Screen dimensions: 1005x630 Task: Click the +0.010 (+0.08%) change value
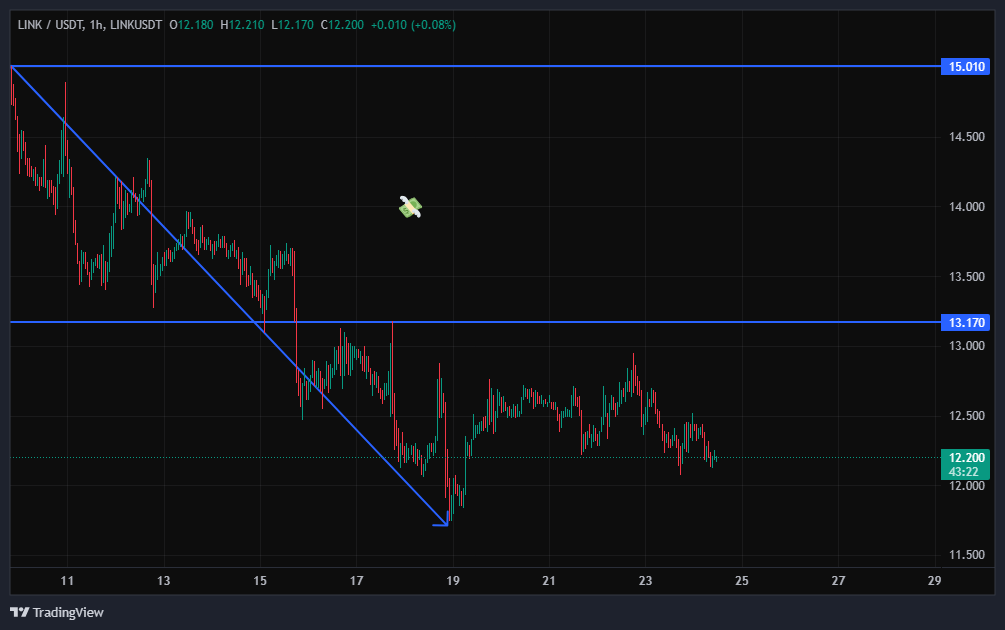(413, 24)
